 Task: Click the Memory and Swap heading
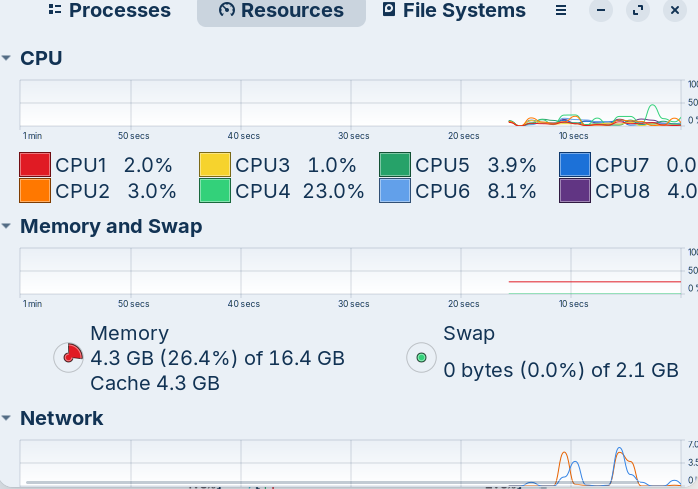point(111,226)
